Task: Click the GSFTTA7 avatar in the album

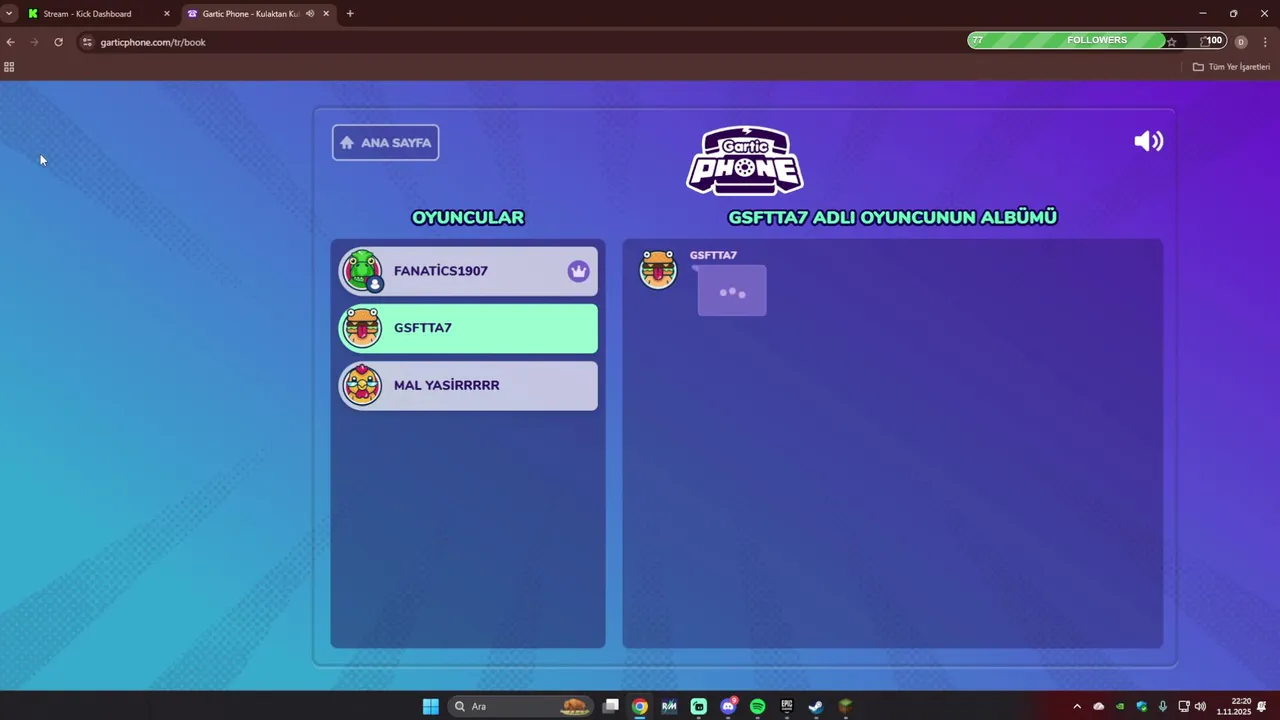Action: click(x=658, y=269)
